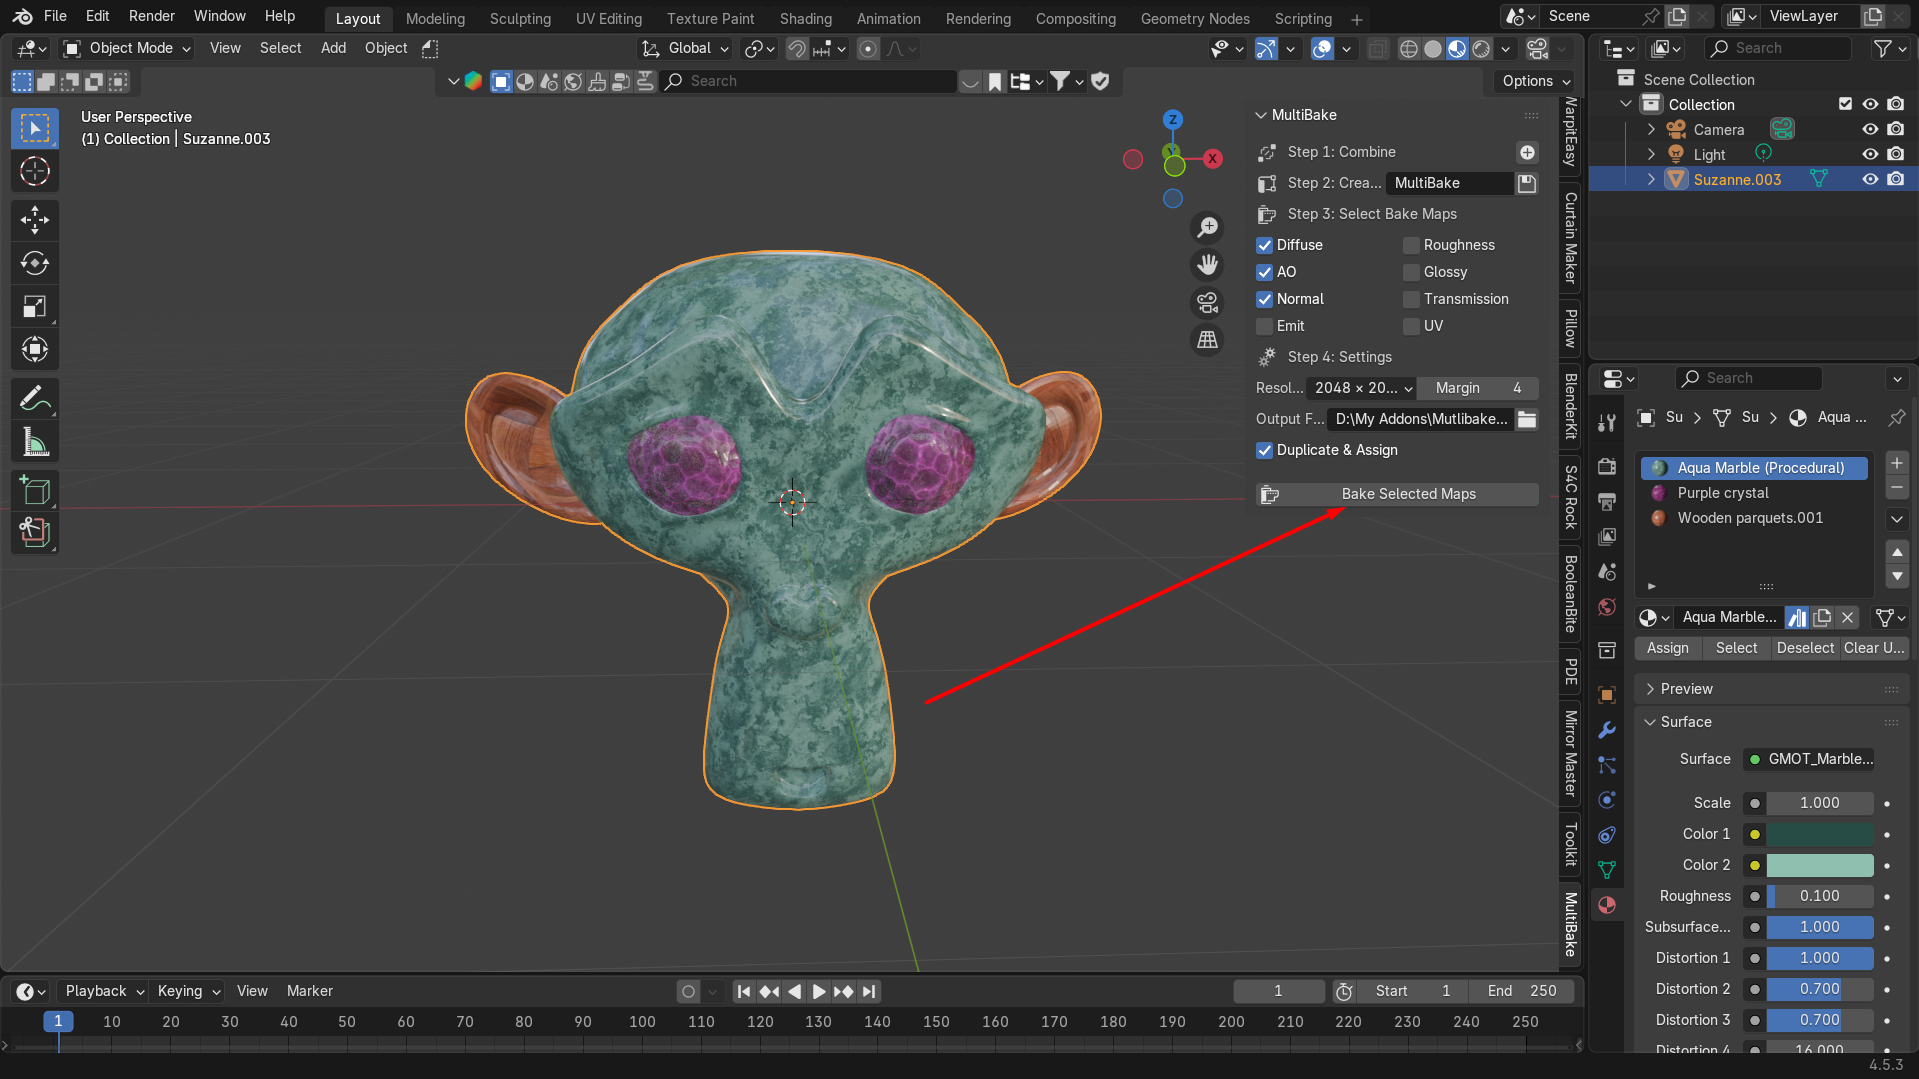
Task: Select the Add Cube tool
Action: tap(35, 490)
